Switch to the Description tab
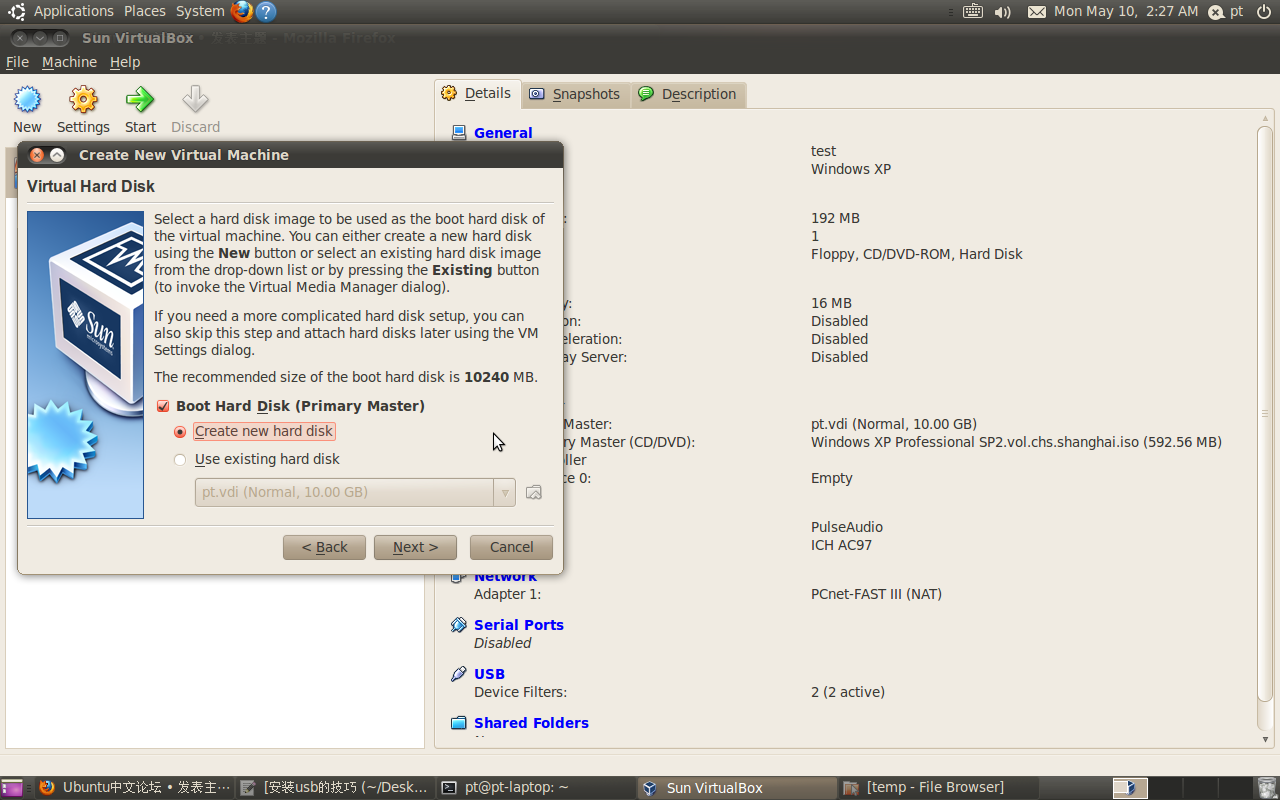 687,94
